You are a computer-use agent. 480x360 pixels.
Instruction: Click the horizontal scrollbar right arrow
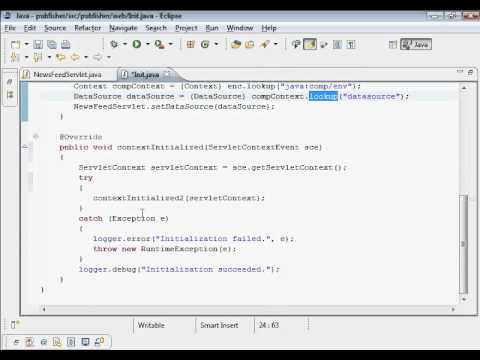click(453, 309)
